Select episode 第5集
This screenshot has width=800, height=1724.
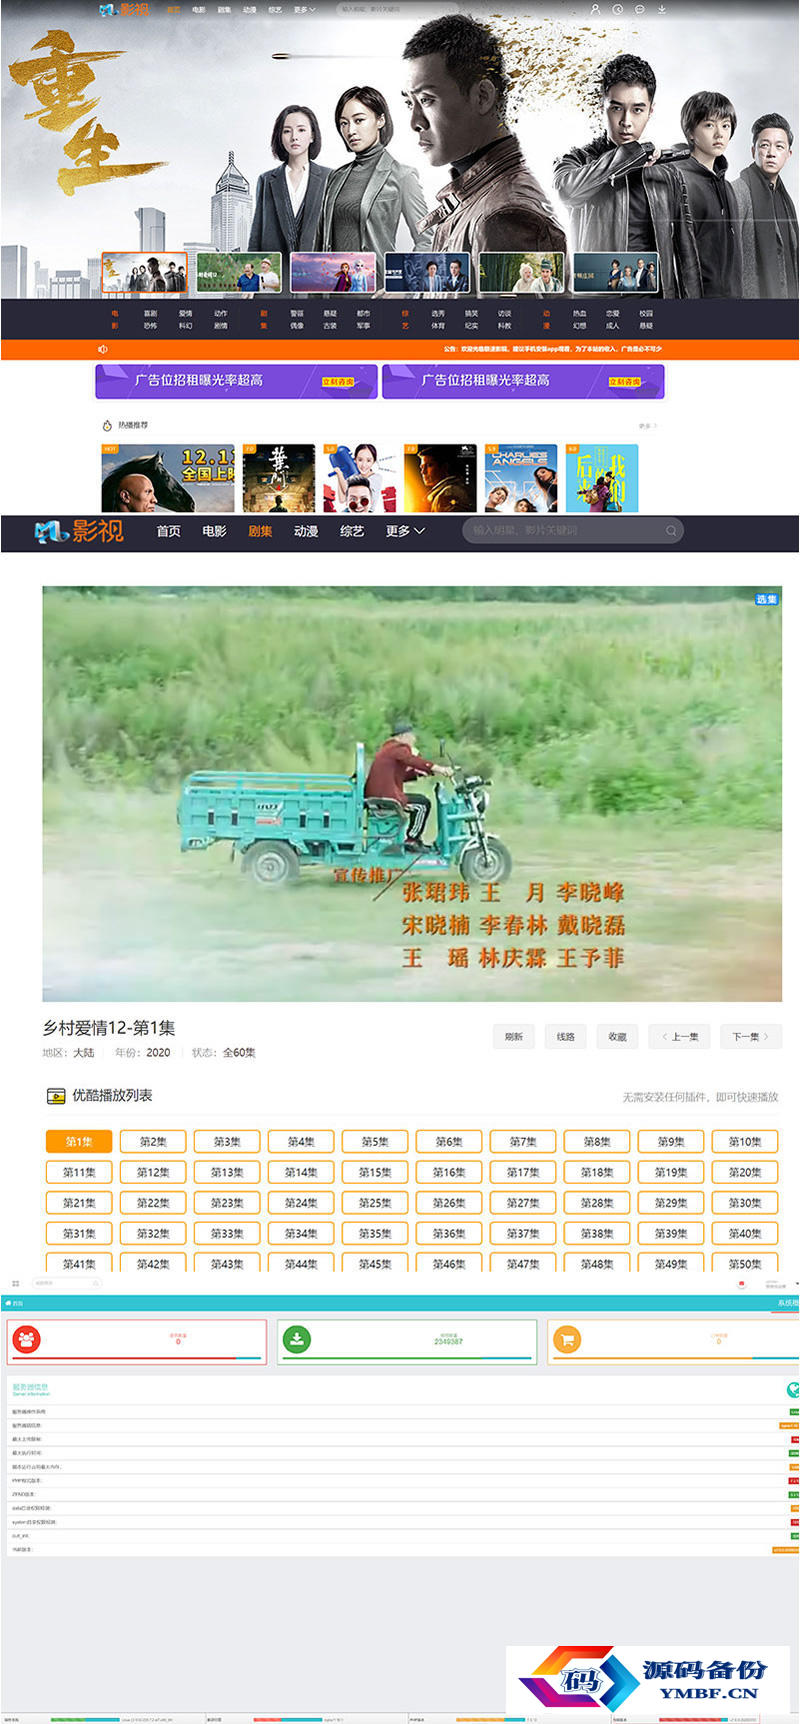[x=375, y=1141]
